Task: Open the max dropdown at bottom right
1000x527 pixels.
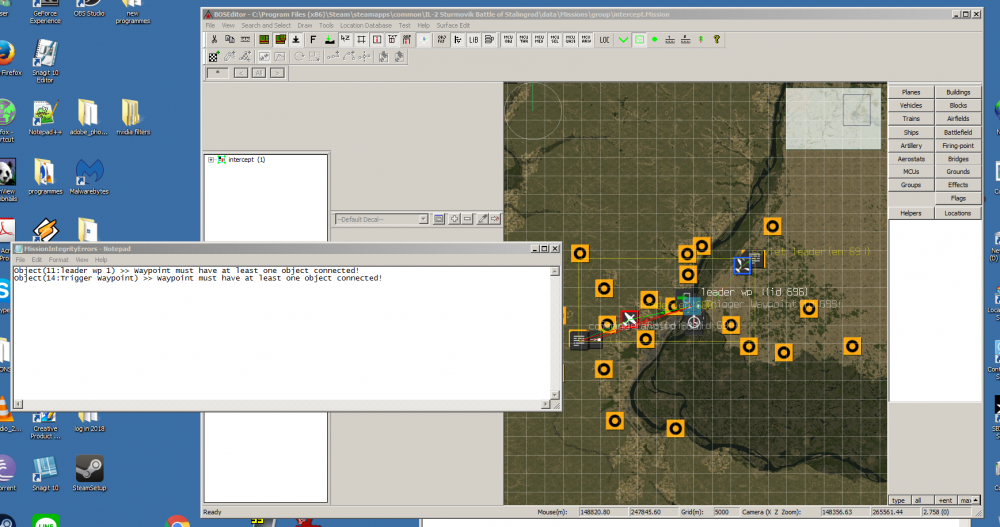Action: pyautogui.click(x=967, y=499)
